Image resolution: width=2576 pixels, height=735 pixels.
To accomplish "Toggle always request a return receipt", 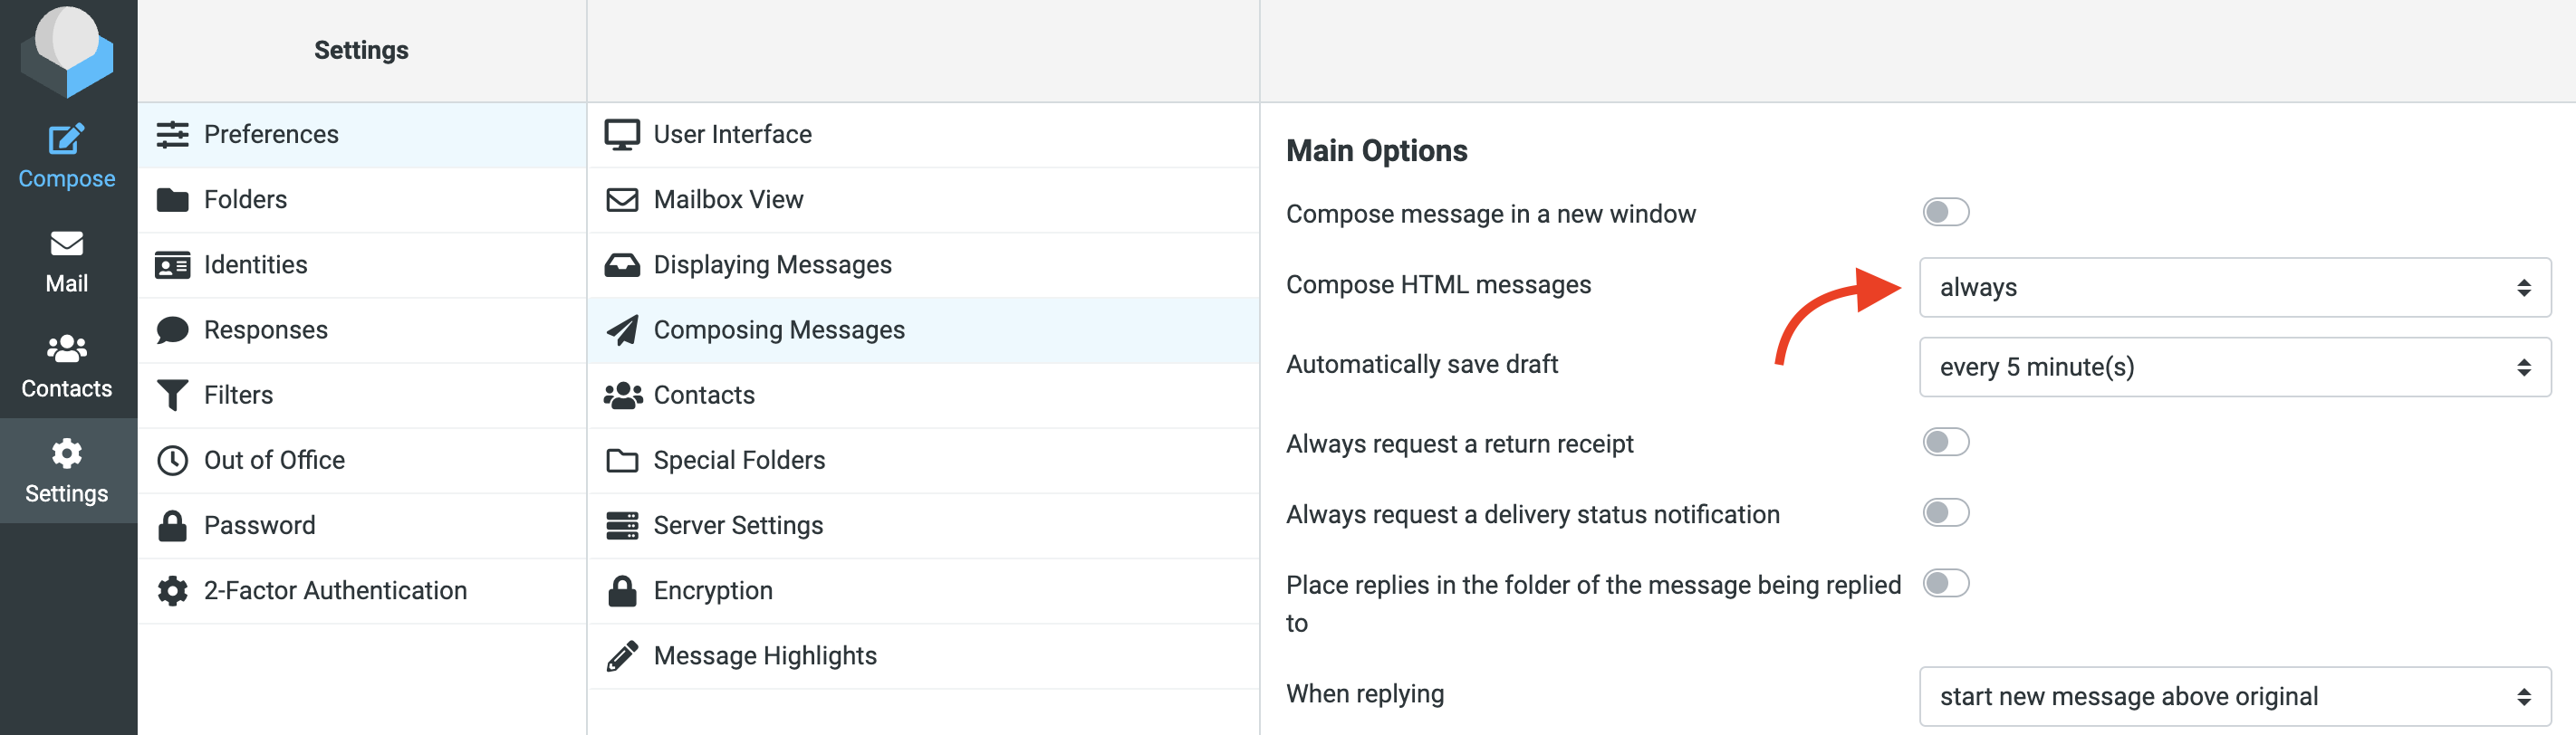I will (1945, 442).
